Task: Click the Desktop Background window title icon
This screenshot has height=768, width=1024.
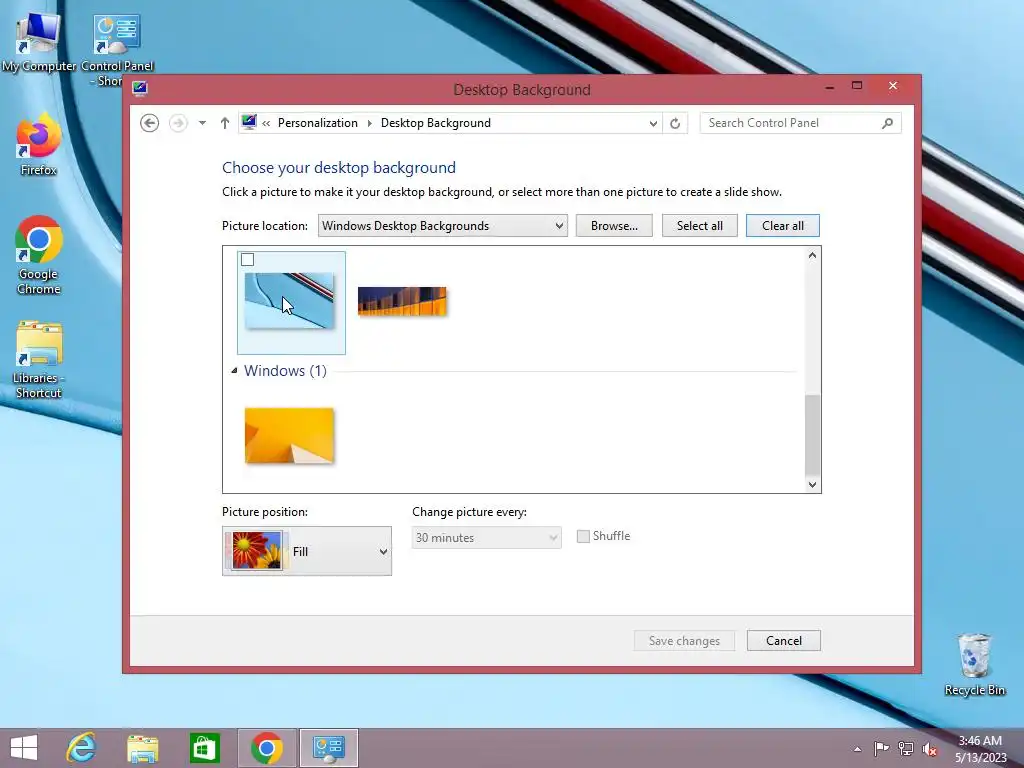Action: point(140,89)
